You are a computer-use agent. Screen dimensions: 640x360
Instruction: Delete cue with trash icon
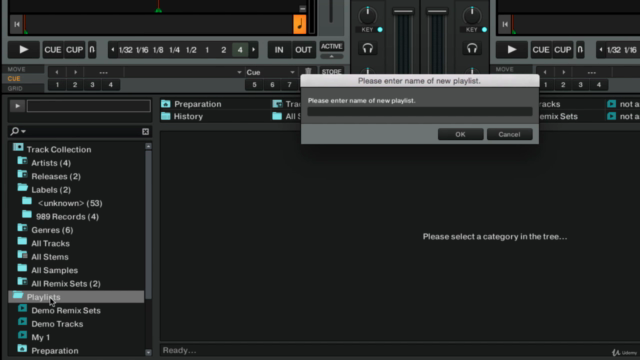coord(308,71)
